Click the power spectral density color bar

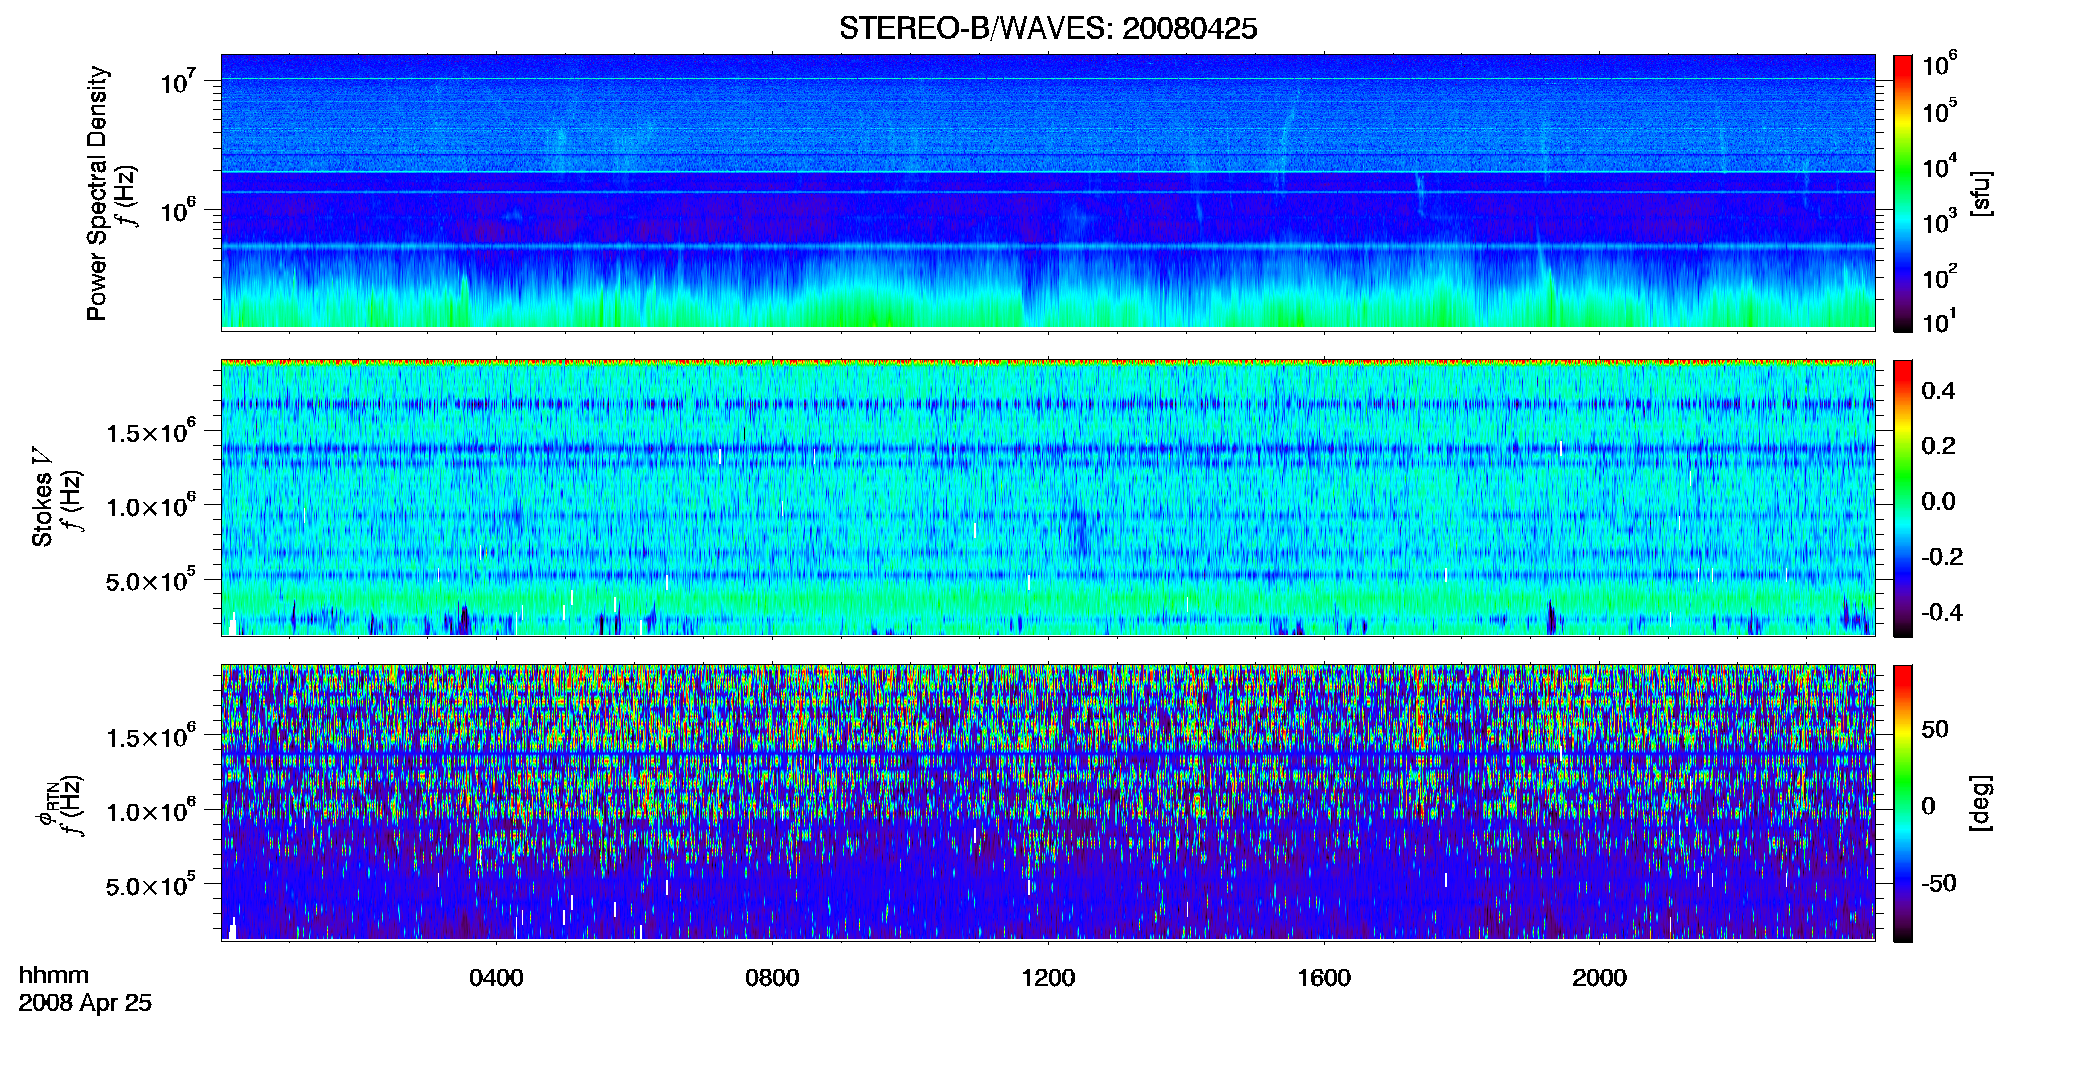(1903, 193)
